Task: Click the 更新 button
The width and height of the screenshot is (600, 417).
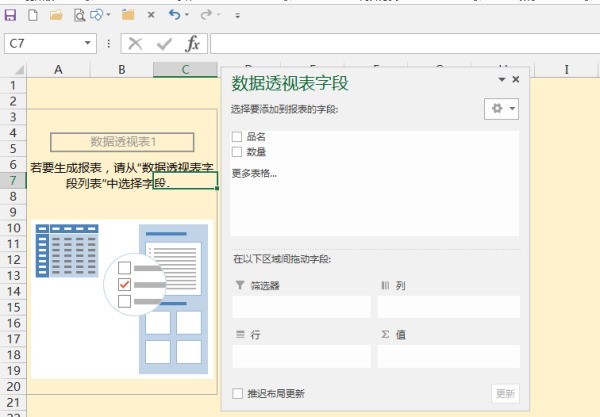Action: point(506,394)
